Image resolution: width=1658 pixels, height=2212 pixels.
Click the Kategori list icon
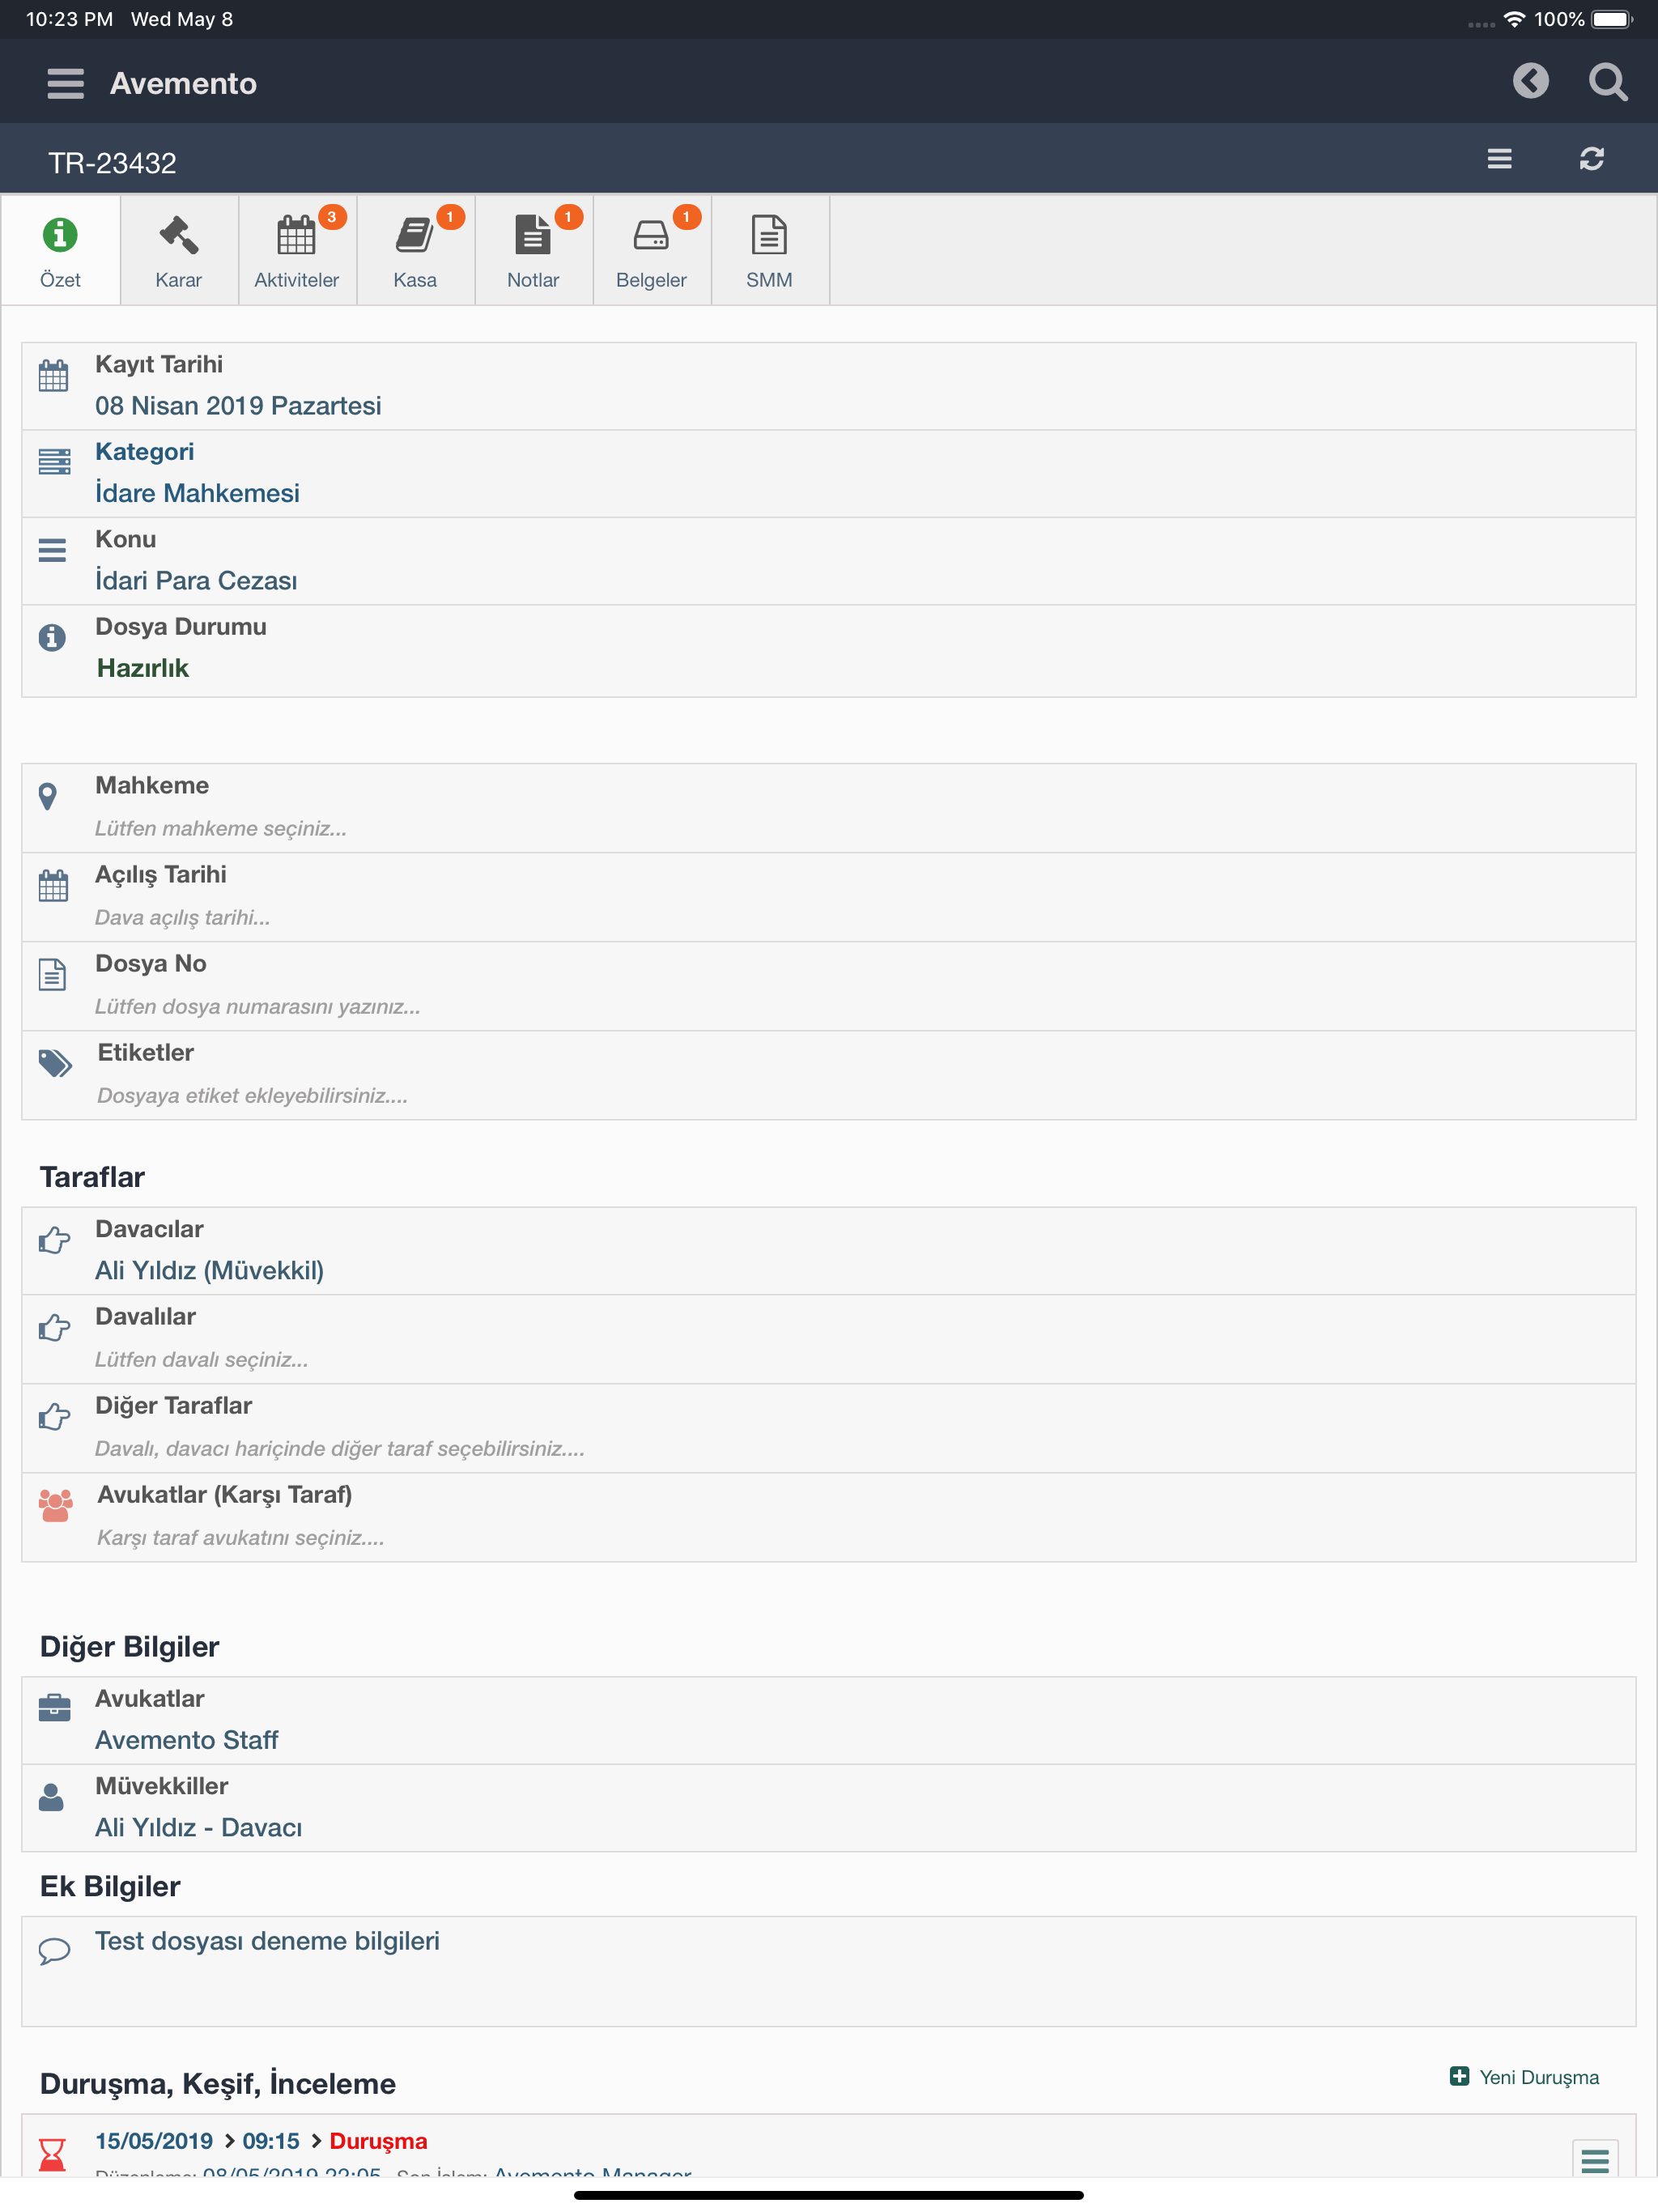click(54, 462)
